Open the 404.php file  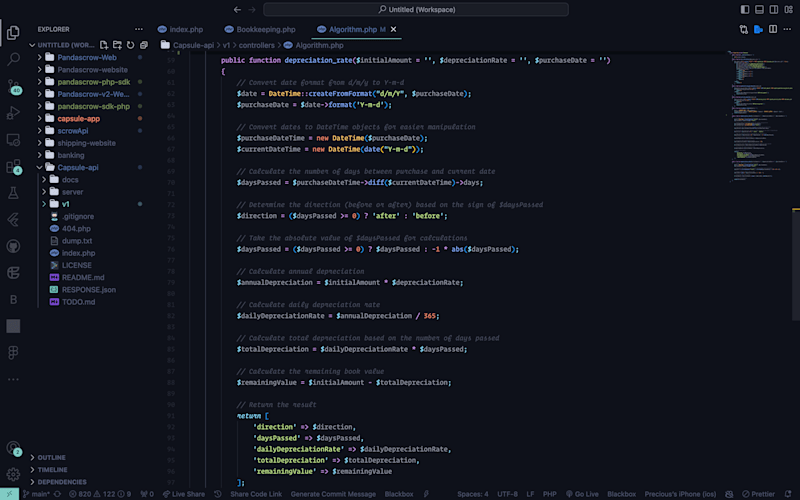coord(76,229)
